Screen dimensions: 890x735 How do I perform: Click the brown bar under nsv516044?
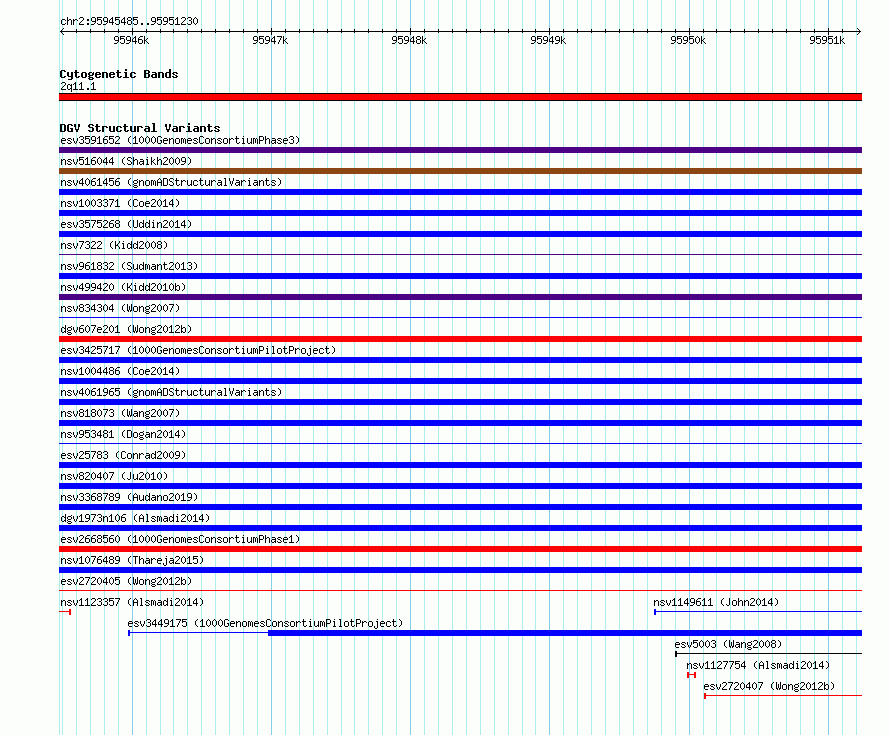click(x=460, y=171)
